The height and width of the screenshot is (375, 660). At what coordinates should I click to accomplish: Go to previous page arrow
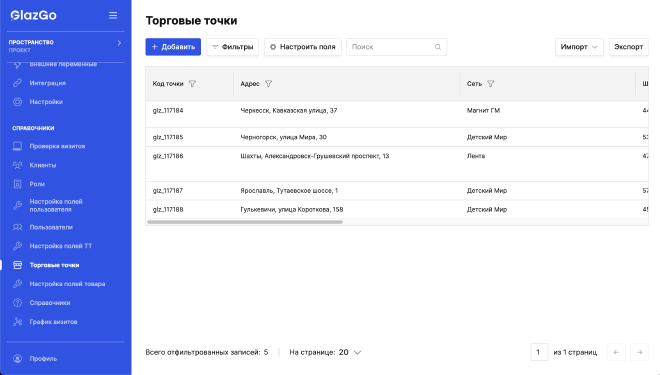pyautogui.click(x=616, y=352)
